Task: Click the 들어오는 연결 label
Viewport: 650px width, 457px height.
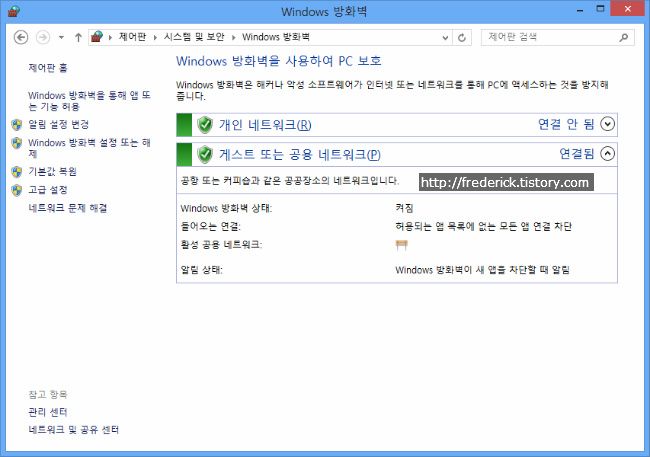Action: click(x=211, y=226)
